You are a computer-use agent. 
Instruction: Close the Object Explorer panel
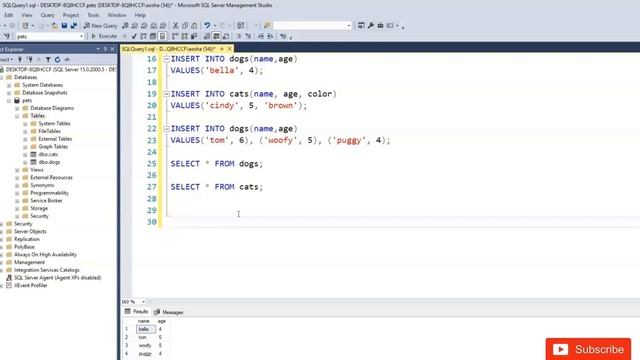[x=113, y=49]
